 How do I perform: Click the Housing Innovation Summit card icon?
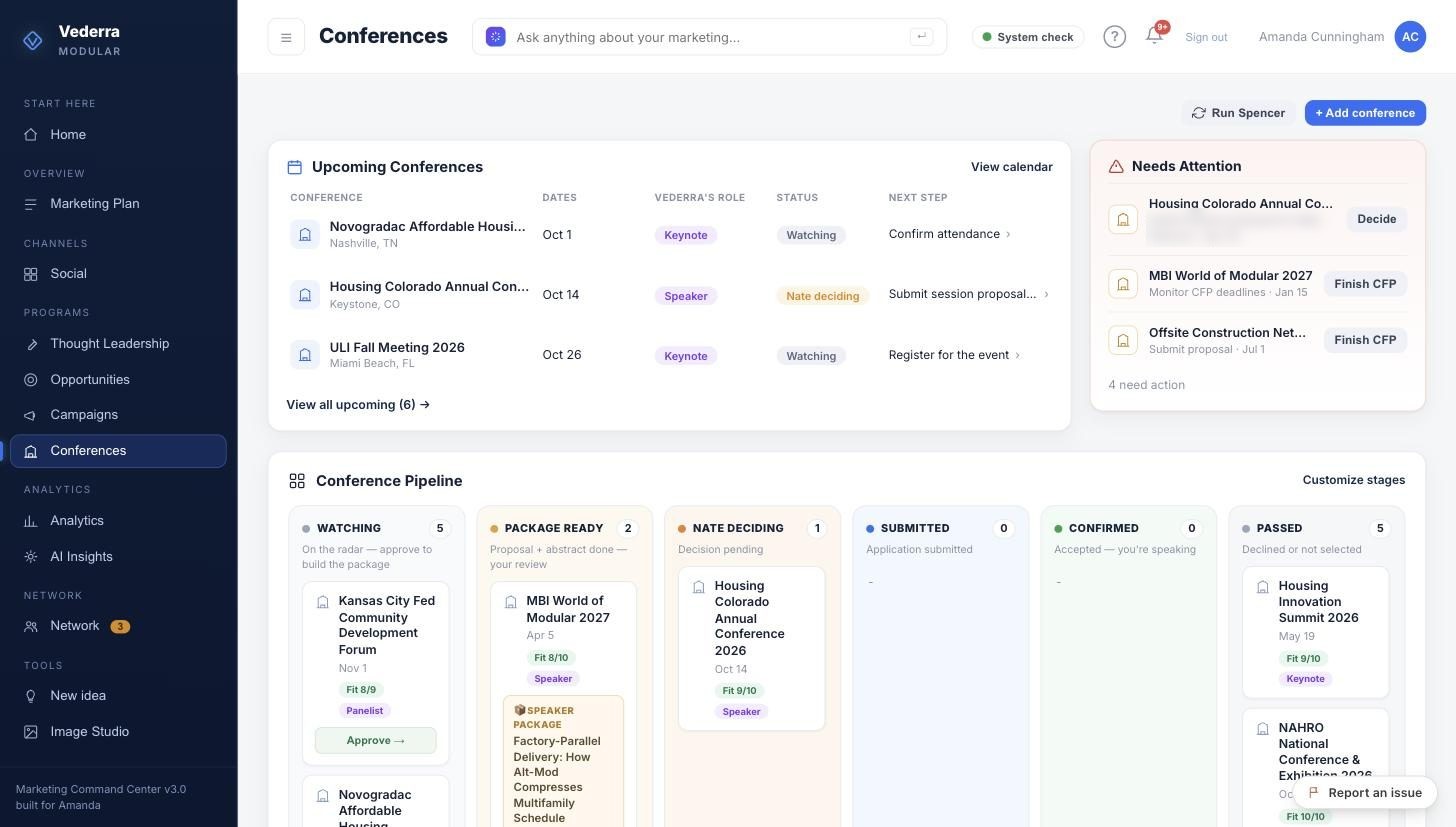(x=1263, y=587)
